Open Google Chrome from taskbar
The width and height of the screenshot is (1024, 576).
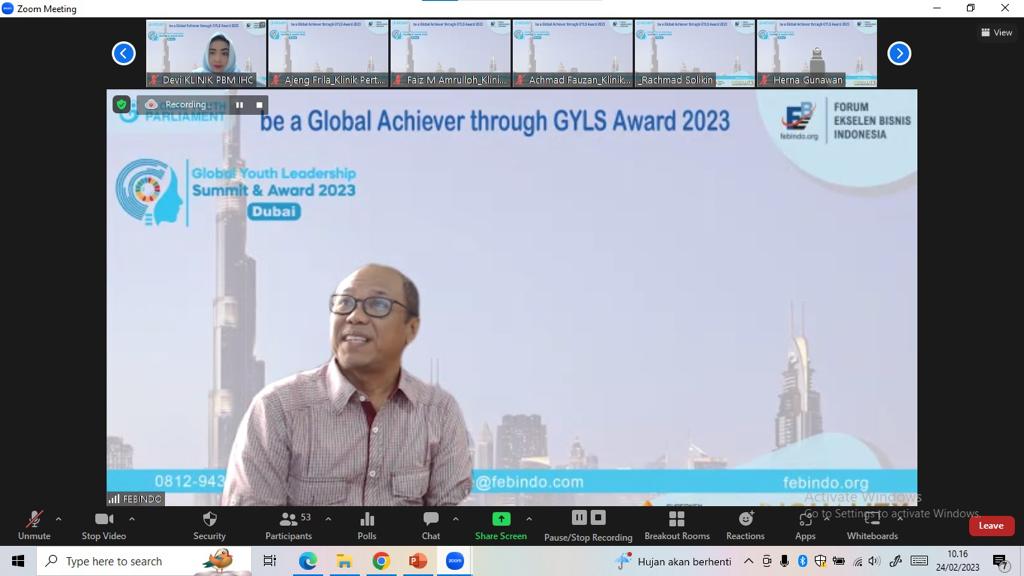pyautogui.click(x=381, y=561)
